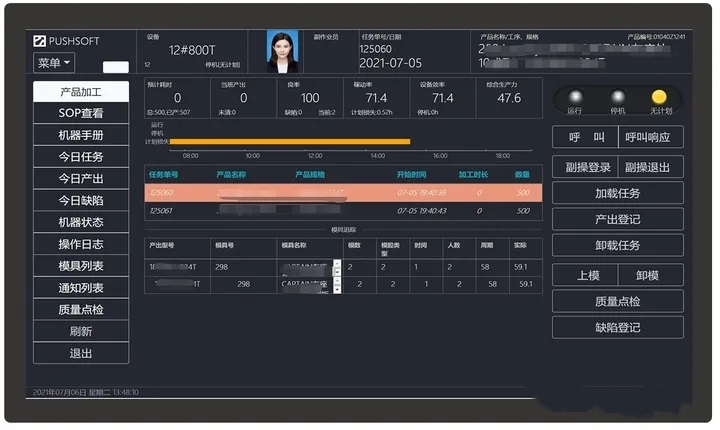
Task: Click the PUSHSOFT logo icon
Action: point(40,41)
